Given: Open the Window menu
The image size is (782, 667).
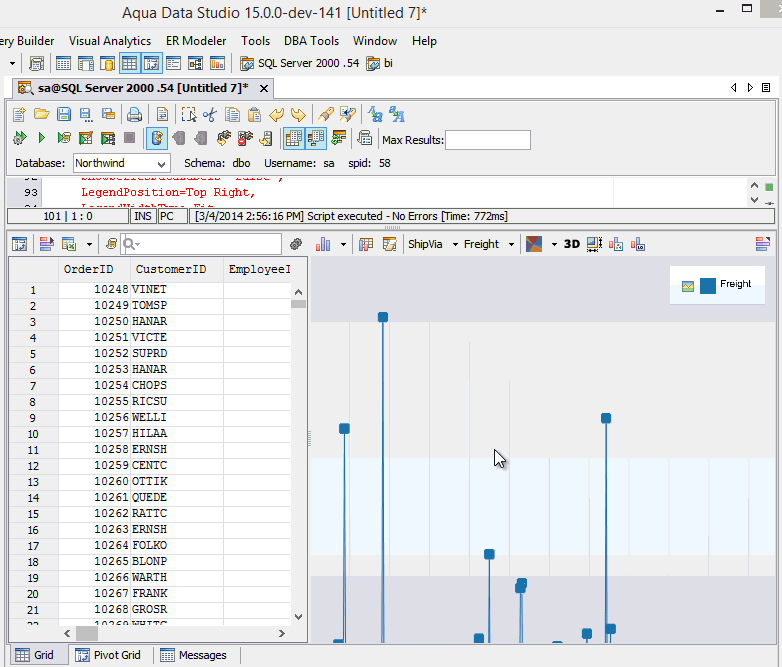Looking at the screenshot, I should (x=375, y=41).
